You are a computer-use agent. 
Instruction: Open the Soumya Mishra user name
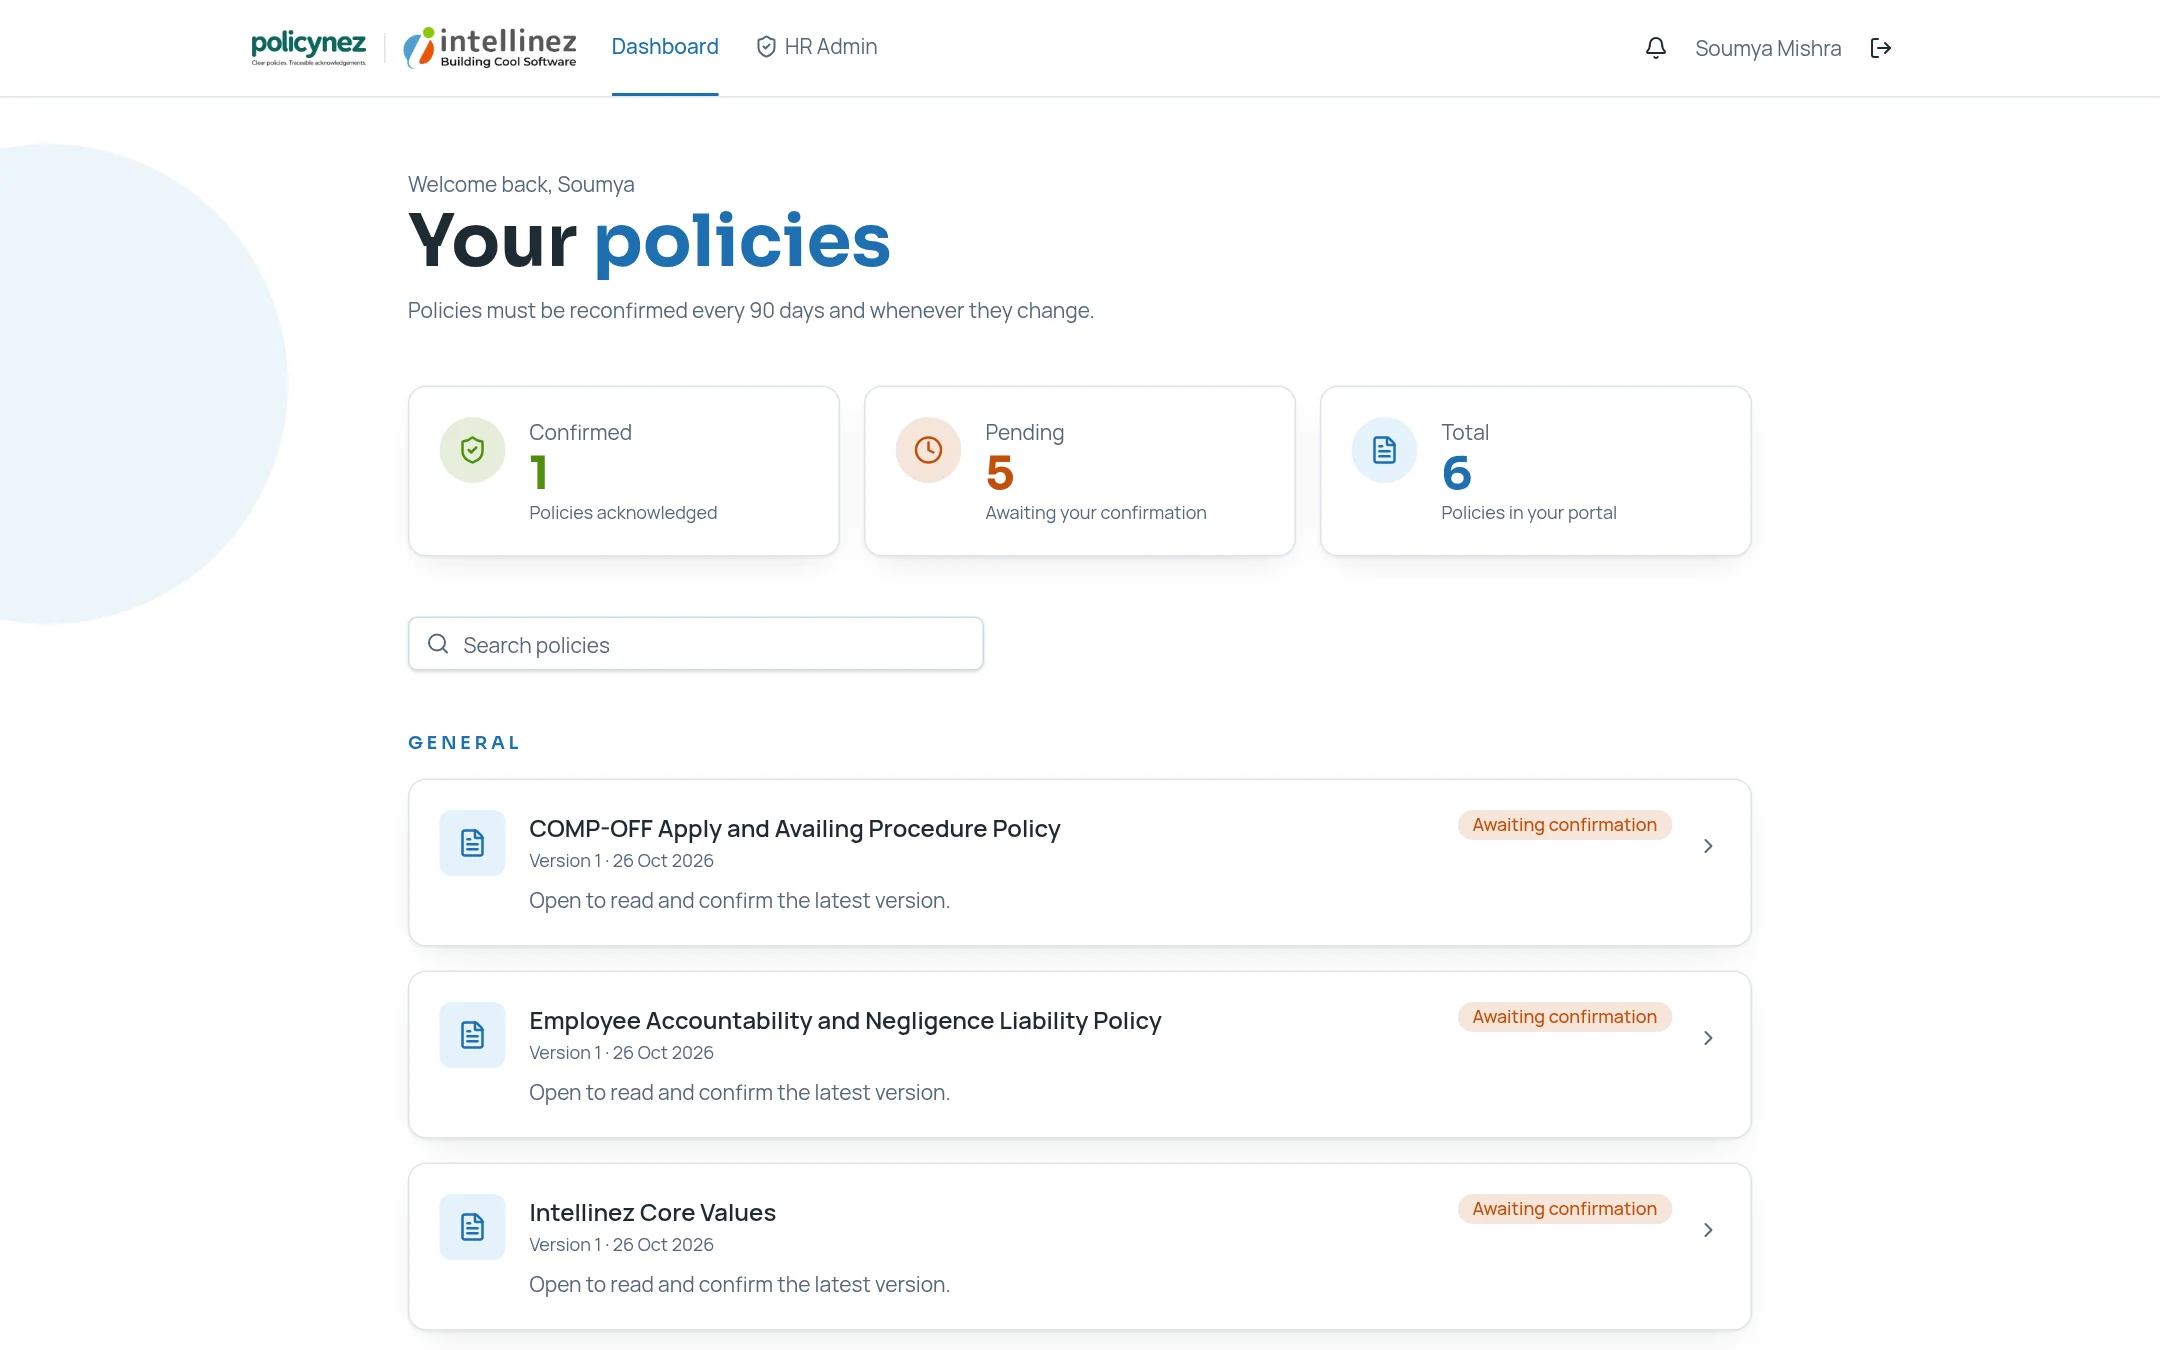pos(1768,48)
